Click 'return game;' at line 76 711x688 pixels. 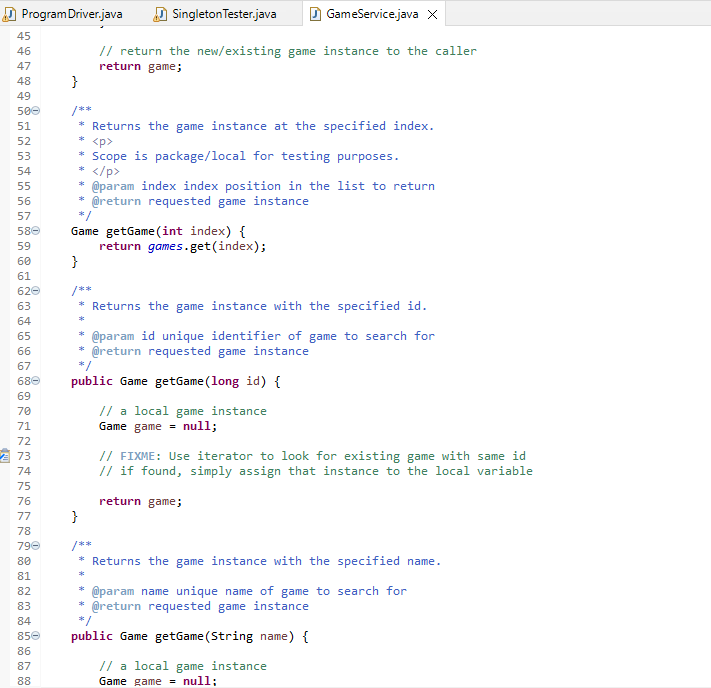(141, 501)
